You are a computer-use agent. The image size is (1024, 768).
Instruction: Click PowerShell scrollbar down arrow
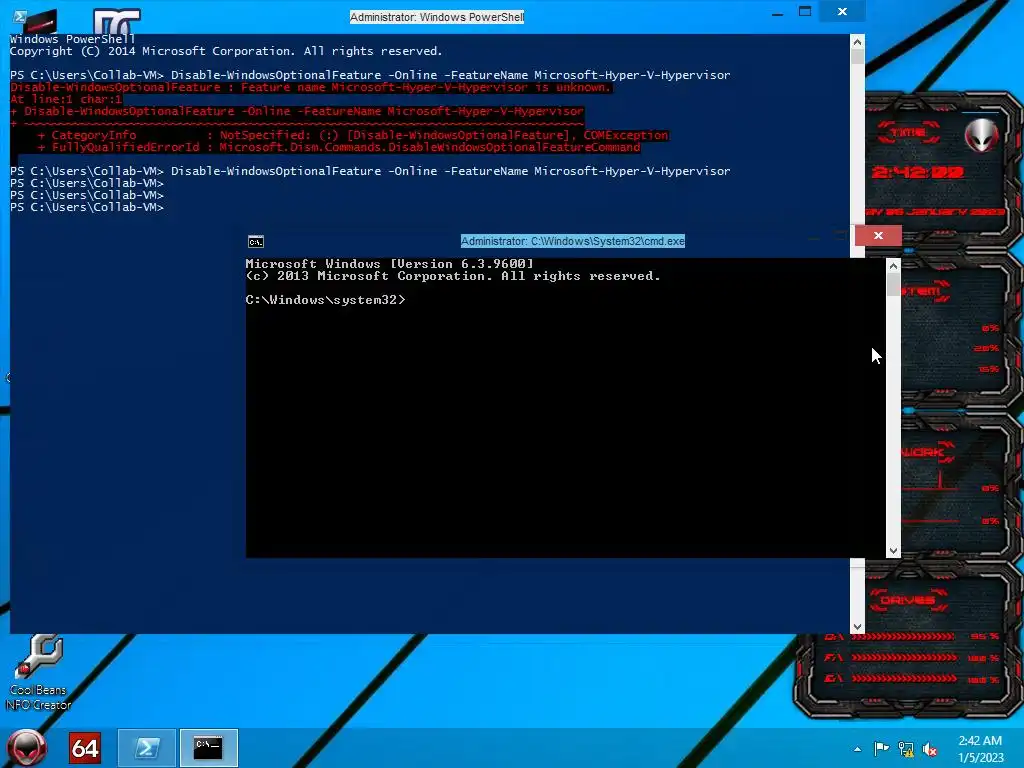click(x=857, y=627)
